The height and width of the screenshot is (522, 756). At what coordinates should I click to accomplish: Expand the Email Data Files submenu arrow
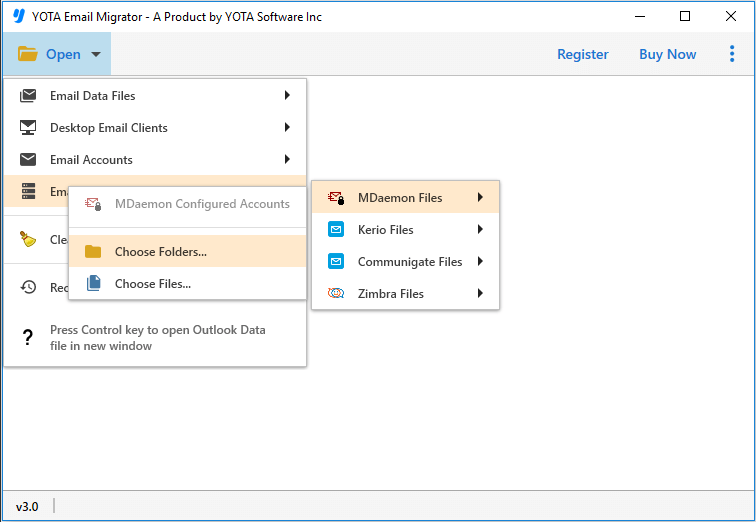[287, 95]
